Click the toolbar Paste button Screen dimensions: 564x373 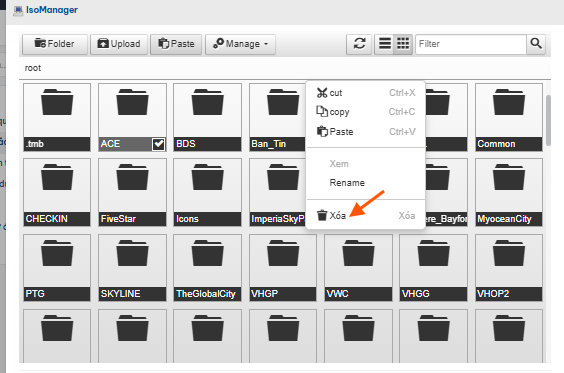[176, 44]
